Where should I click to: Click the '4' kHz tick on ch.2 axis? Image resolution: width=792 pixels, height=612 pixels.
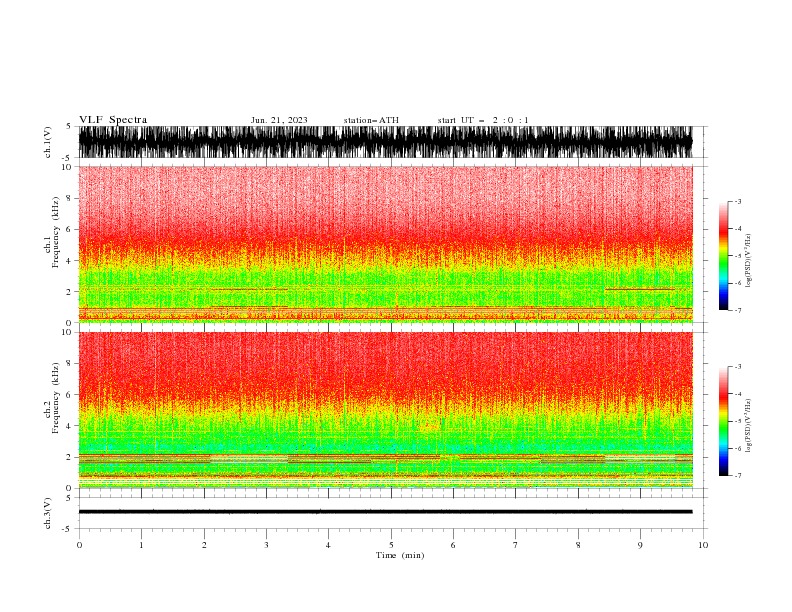pos(69,426)
